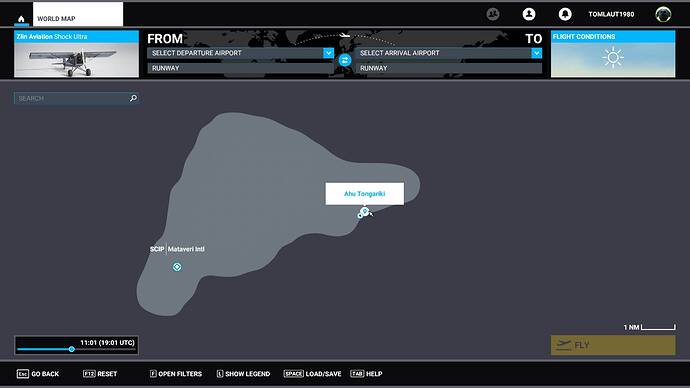The image size is (690, 388).
Task: Click the departure Runway field
Action: [240, 68]
